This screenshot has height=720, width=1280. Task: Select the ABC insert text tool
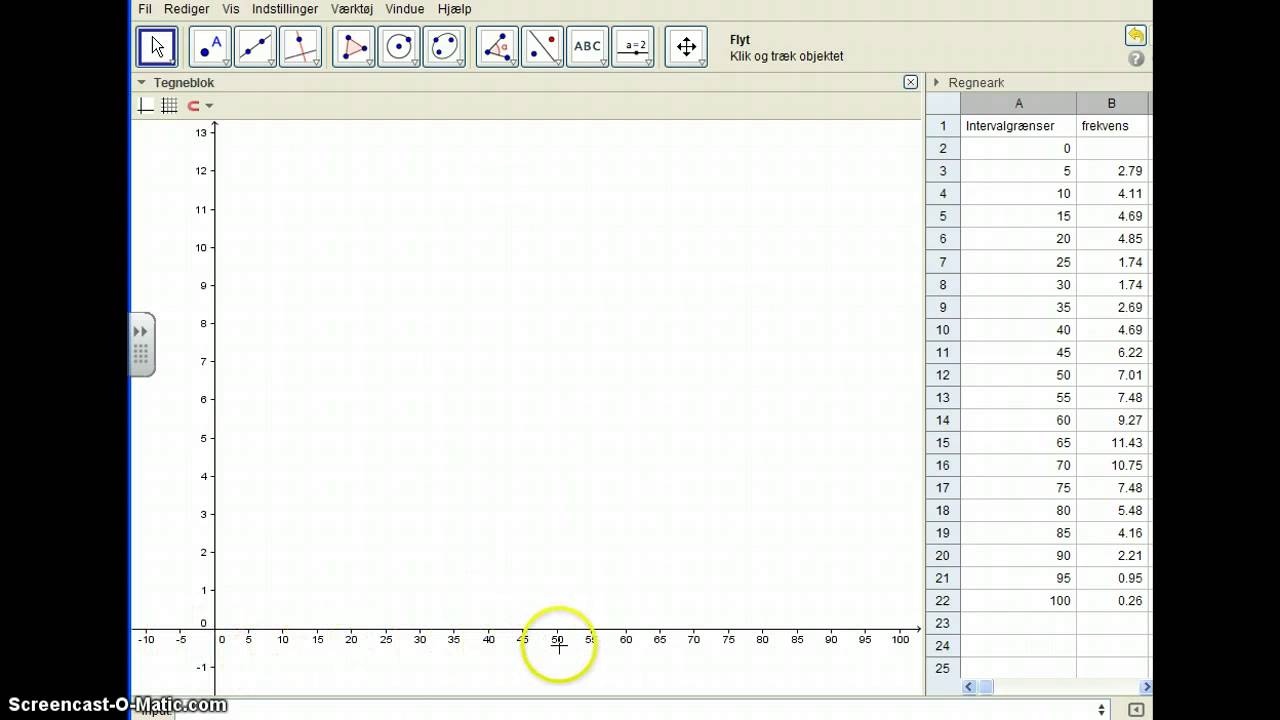(x=588, y=47)
